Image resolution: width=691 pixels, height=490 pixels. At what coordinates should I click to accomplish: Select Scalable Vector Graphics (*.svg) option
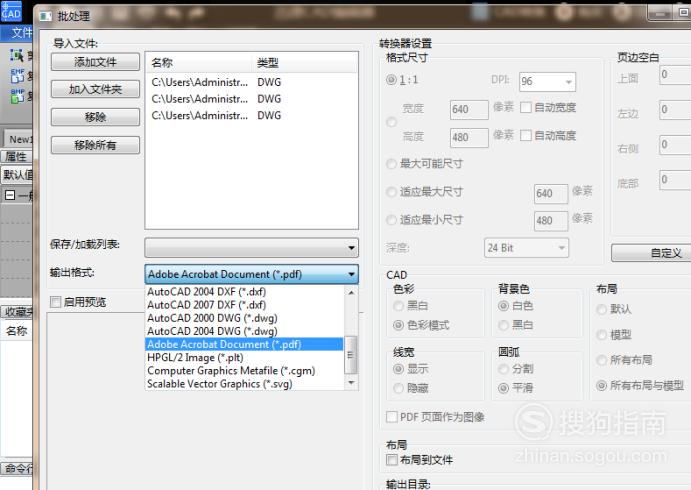[x=244, y=384]
